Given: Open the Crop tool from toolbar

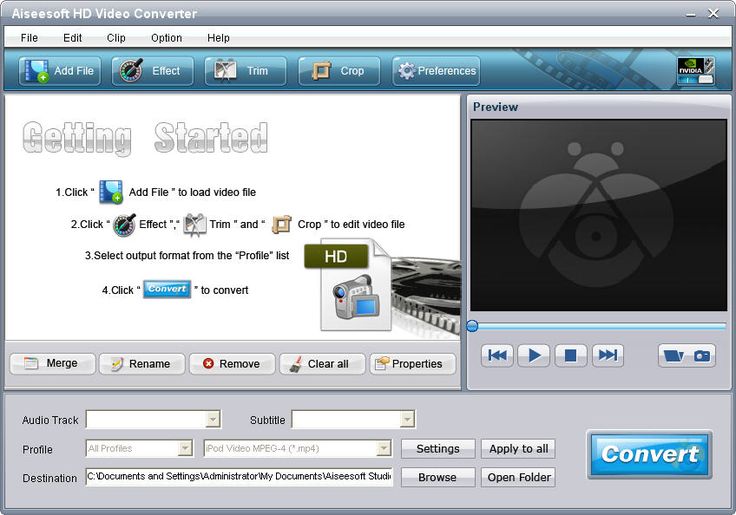Looking at the screenshot, I should [x=339, y=71].
